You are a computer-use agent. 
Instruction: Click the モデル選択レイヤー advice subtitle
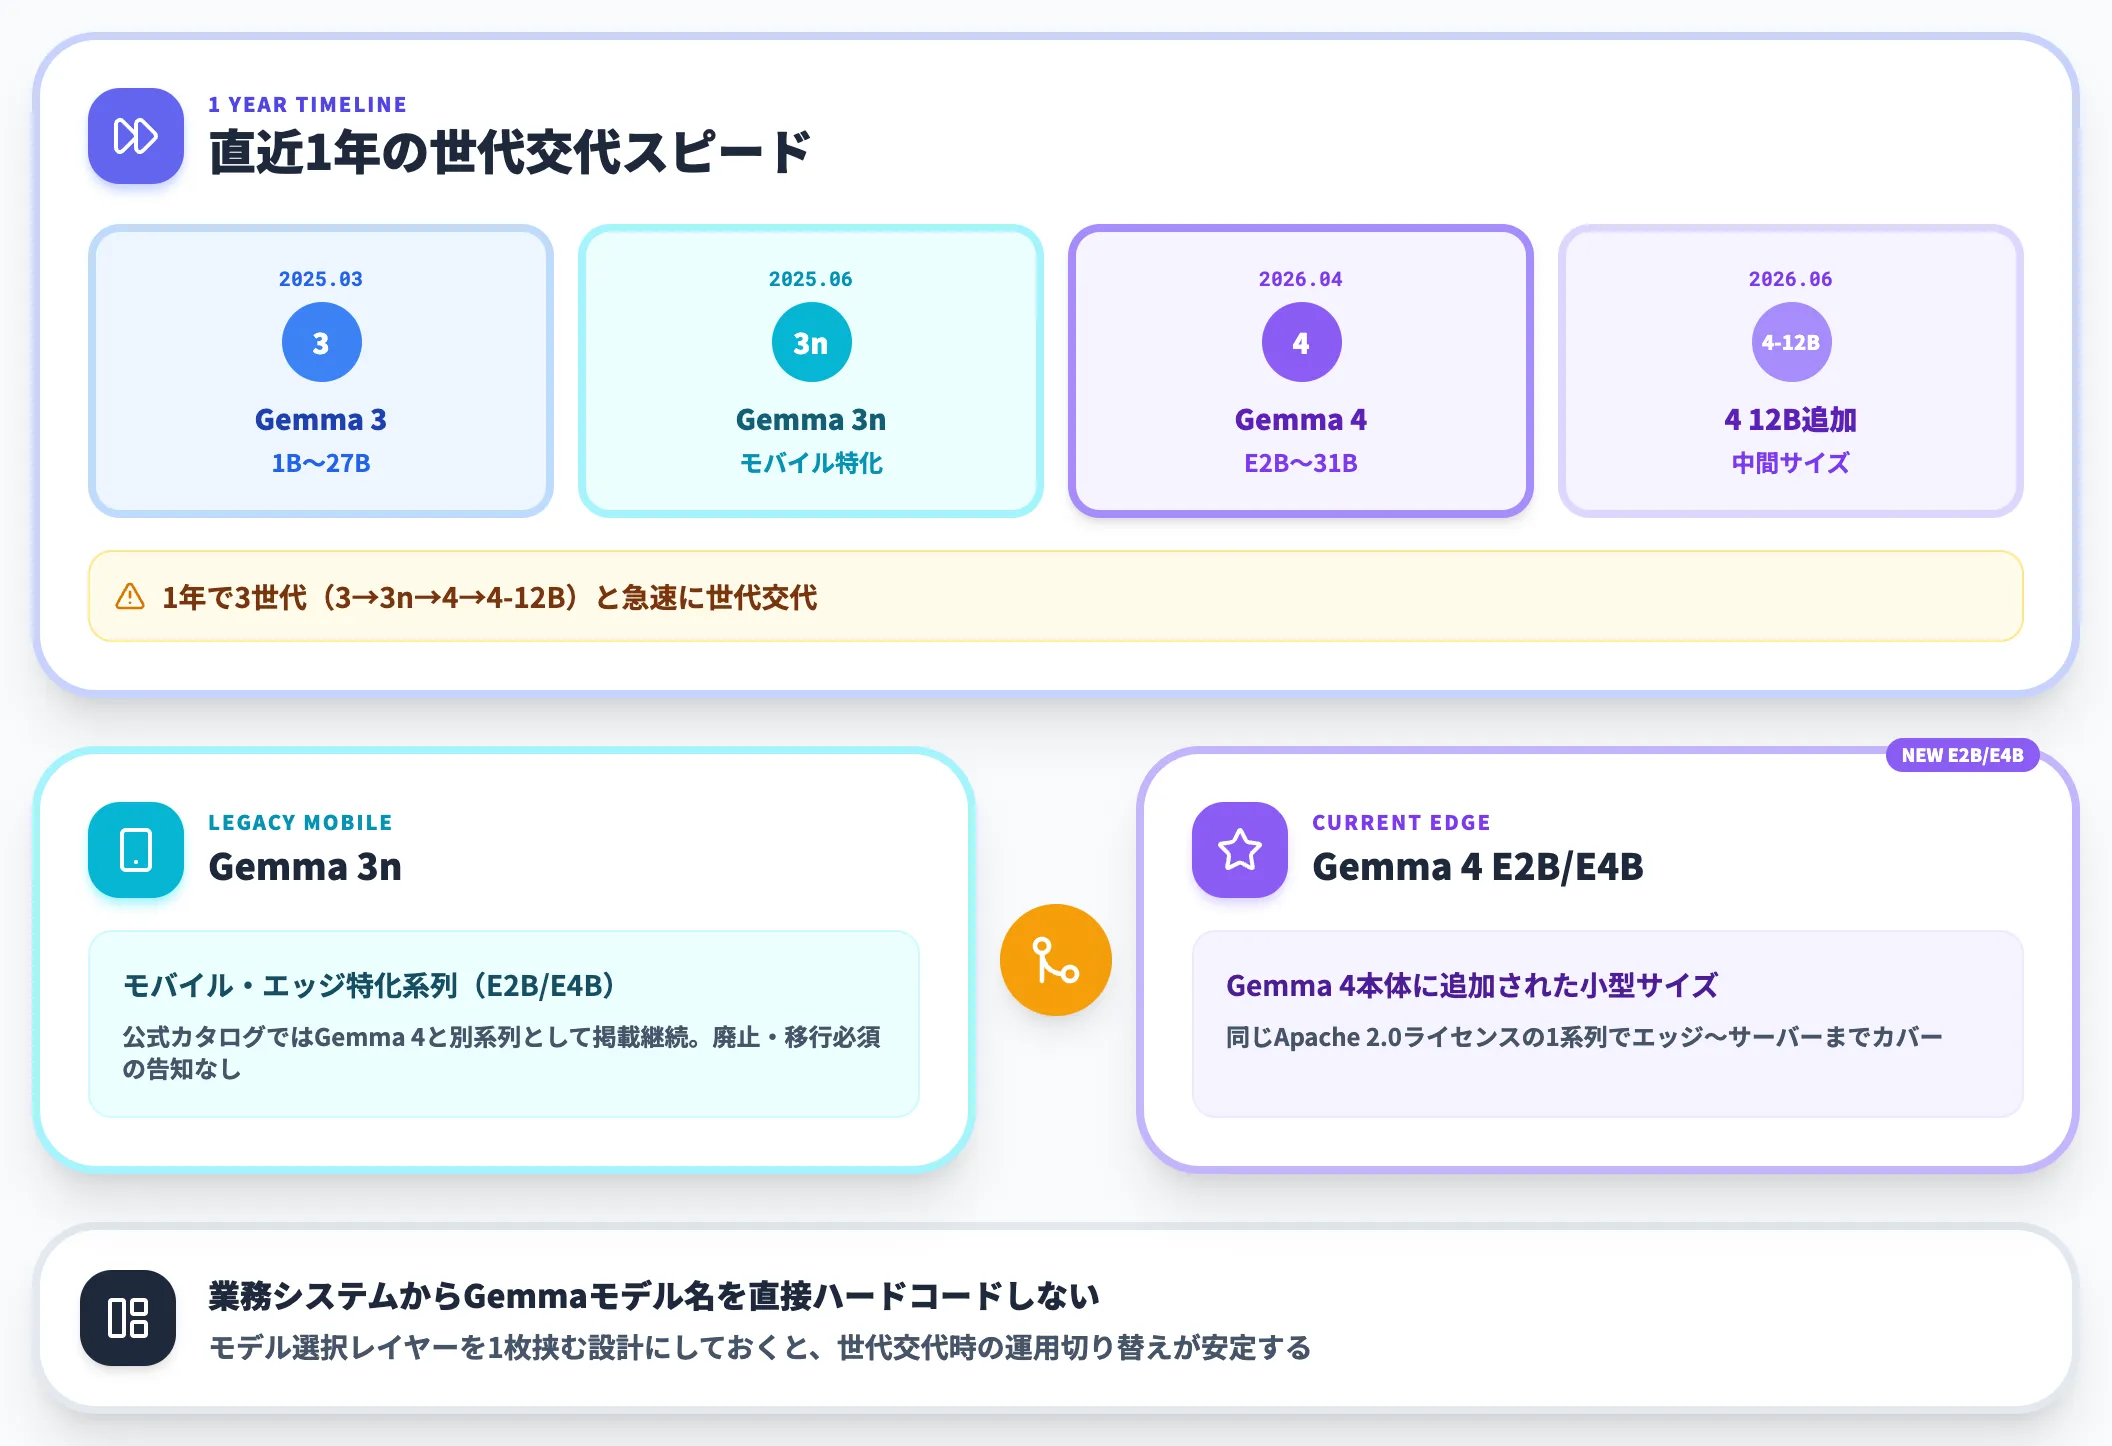[760, 1348]
